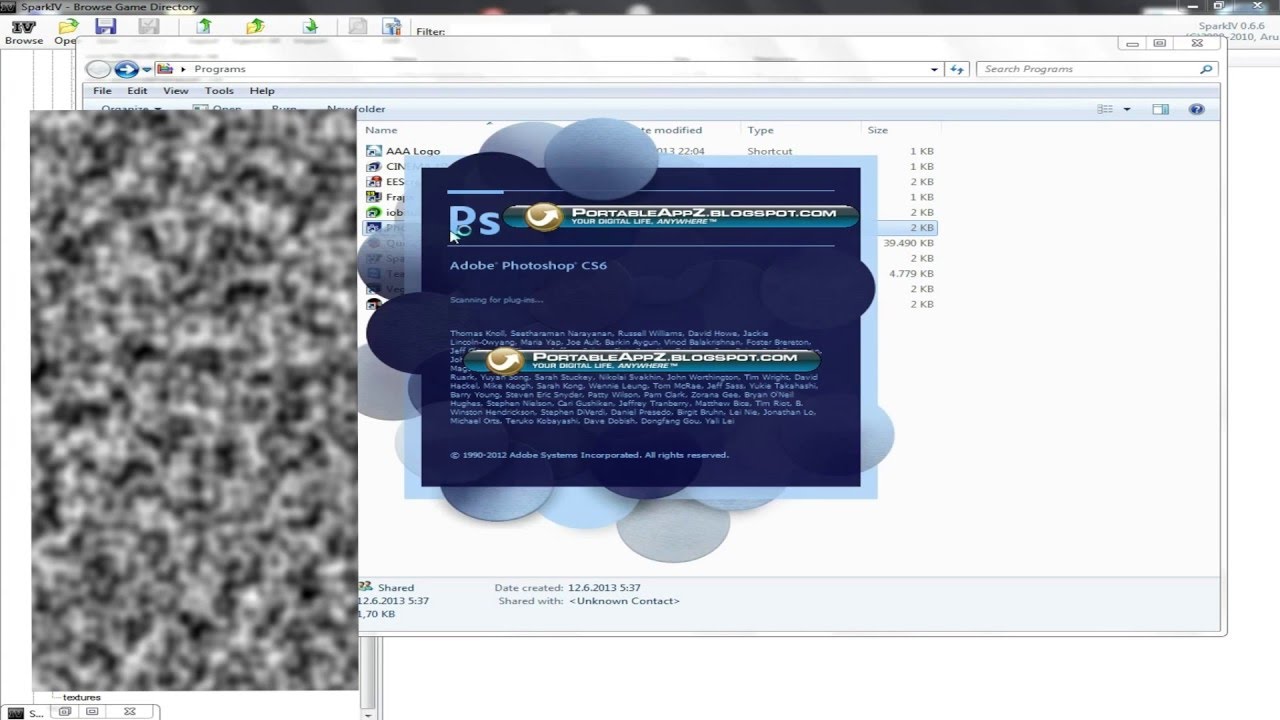1280x720 pixels.
Task: Open the Help menu in Explorer
Action: (262, 90)
